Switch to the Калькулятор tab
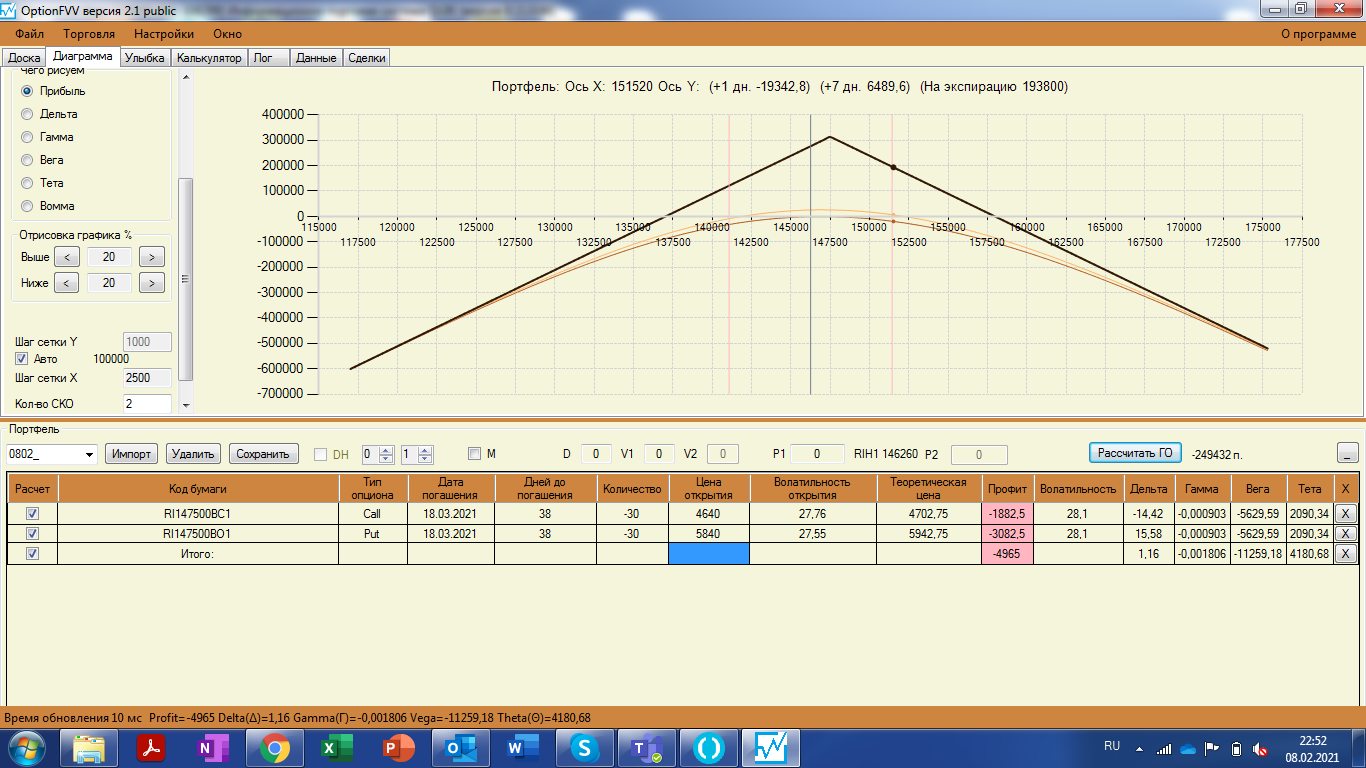Viewport: 1366px width, 768px height. coord(209,58)
